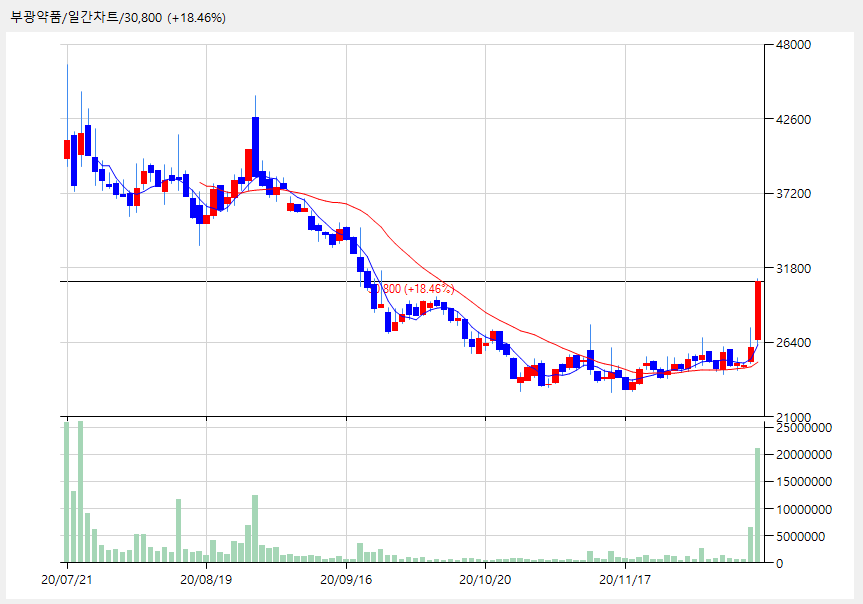The image size is (863, 604).
Task: Click the volume spike bar near 12500000 in late August
Action: [255, 529]
